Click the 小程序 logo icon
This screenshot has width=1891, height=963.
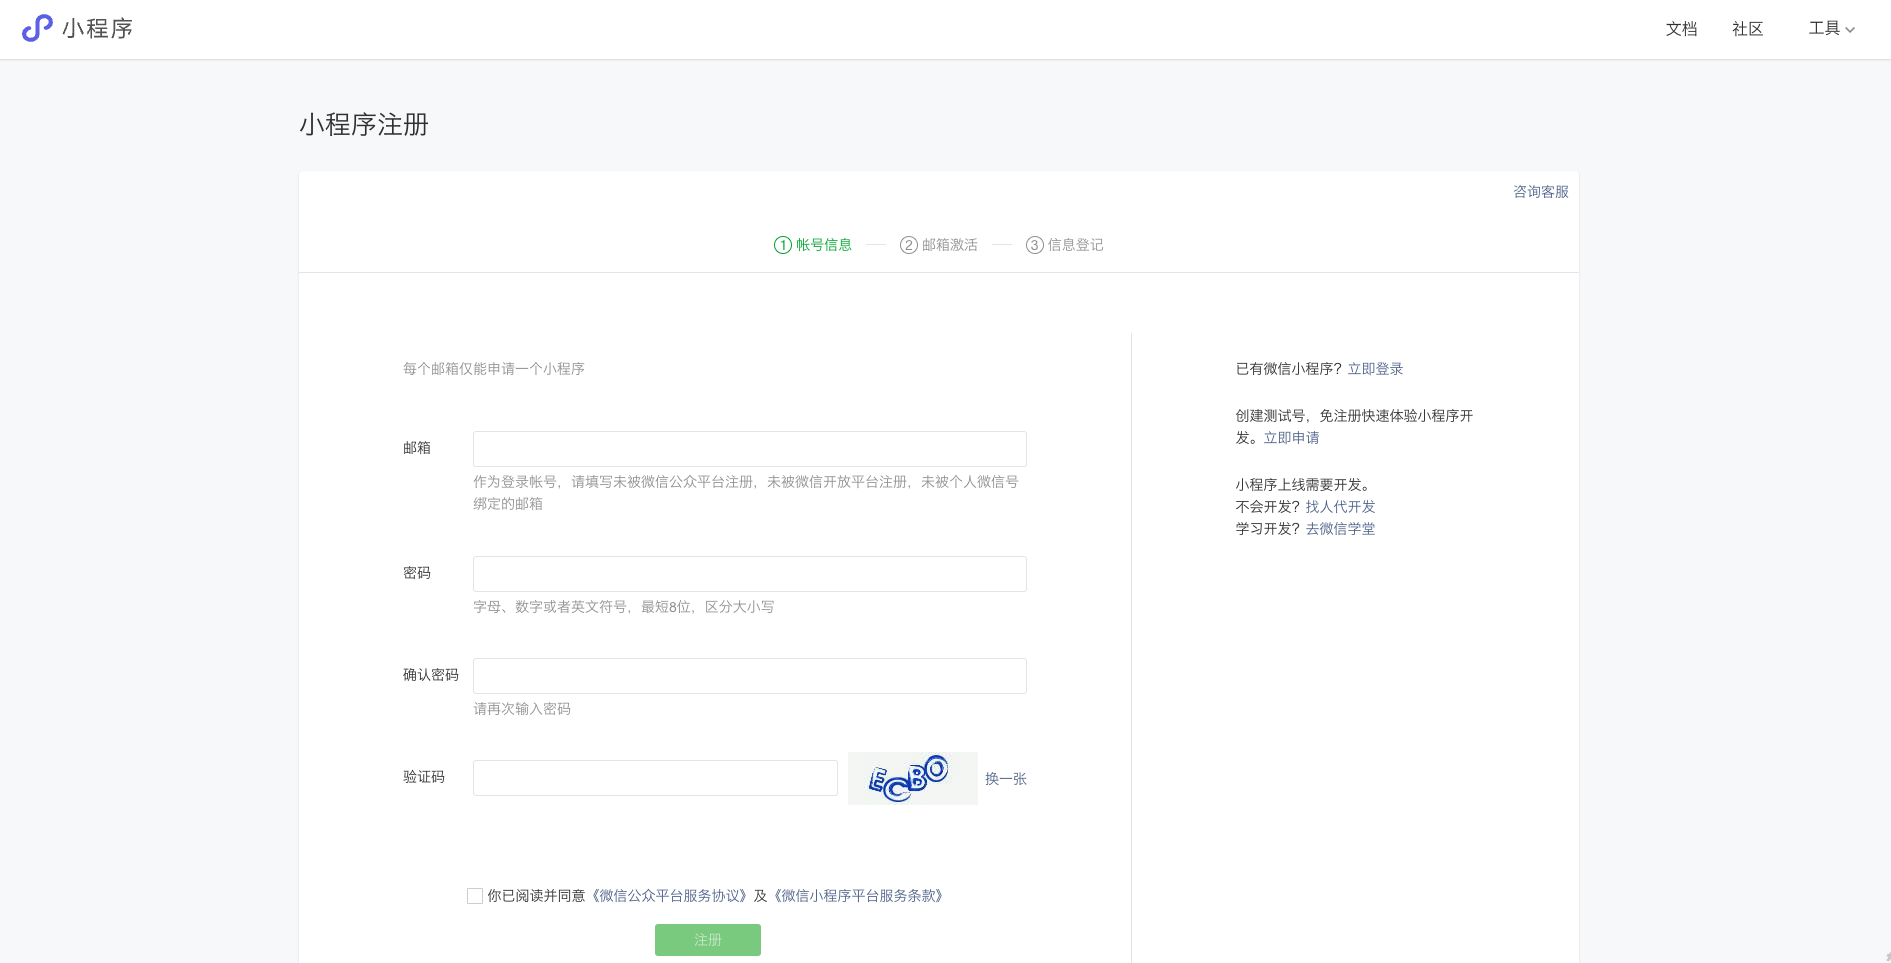37,28
